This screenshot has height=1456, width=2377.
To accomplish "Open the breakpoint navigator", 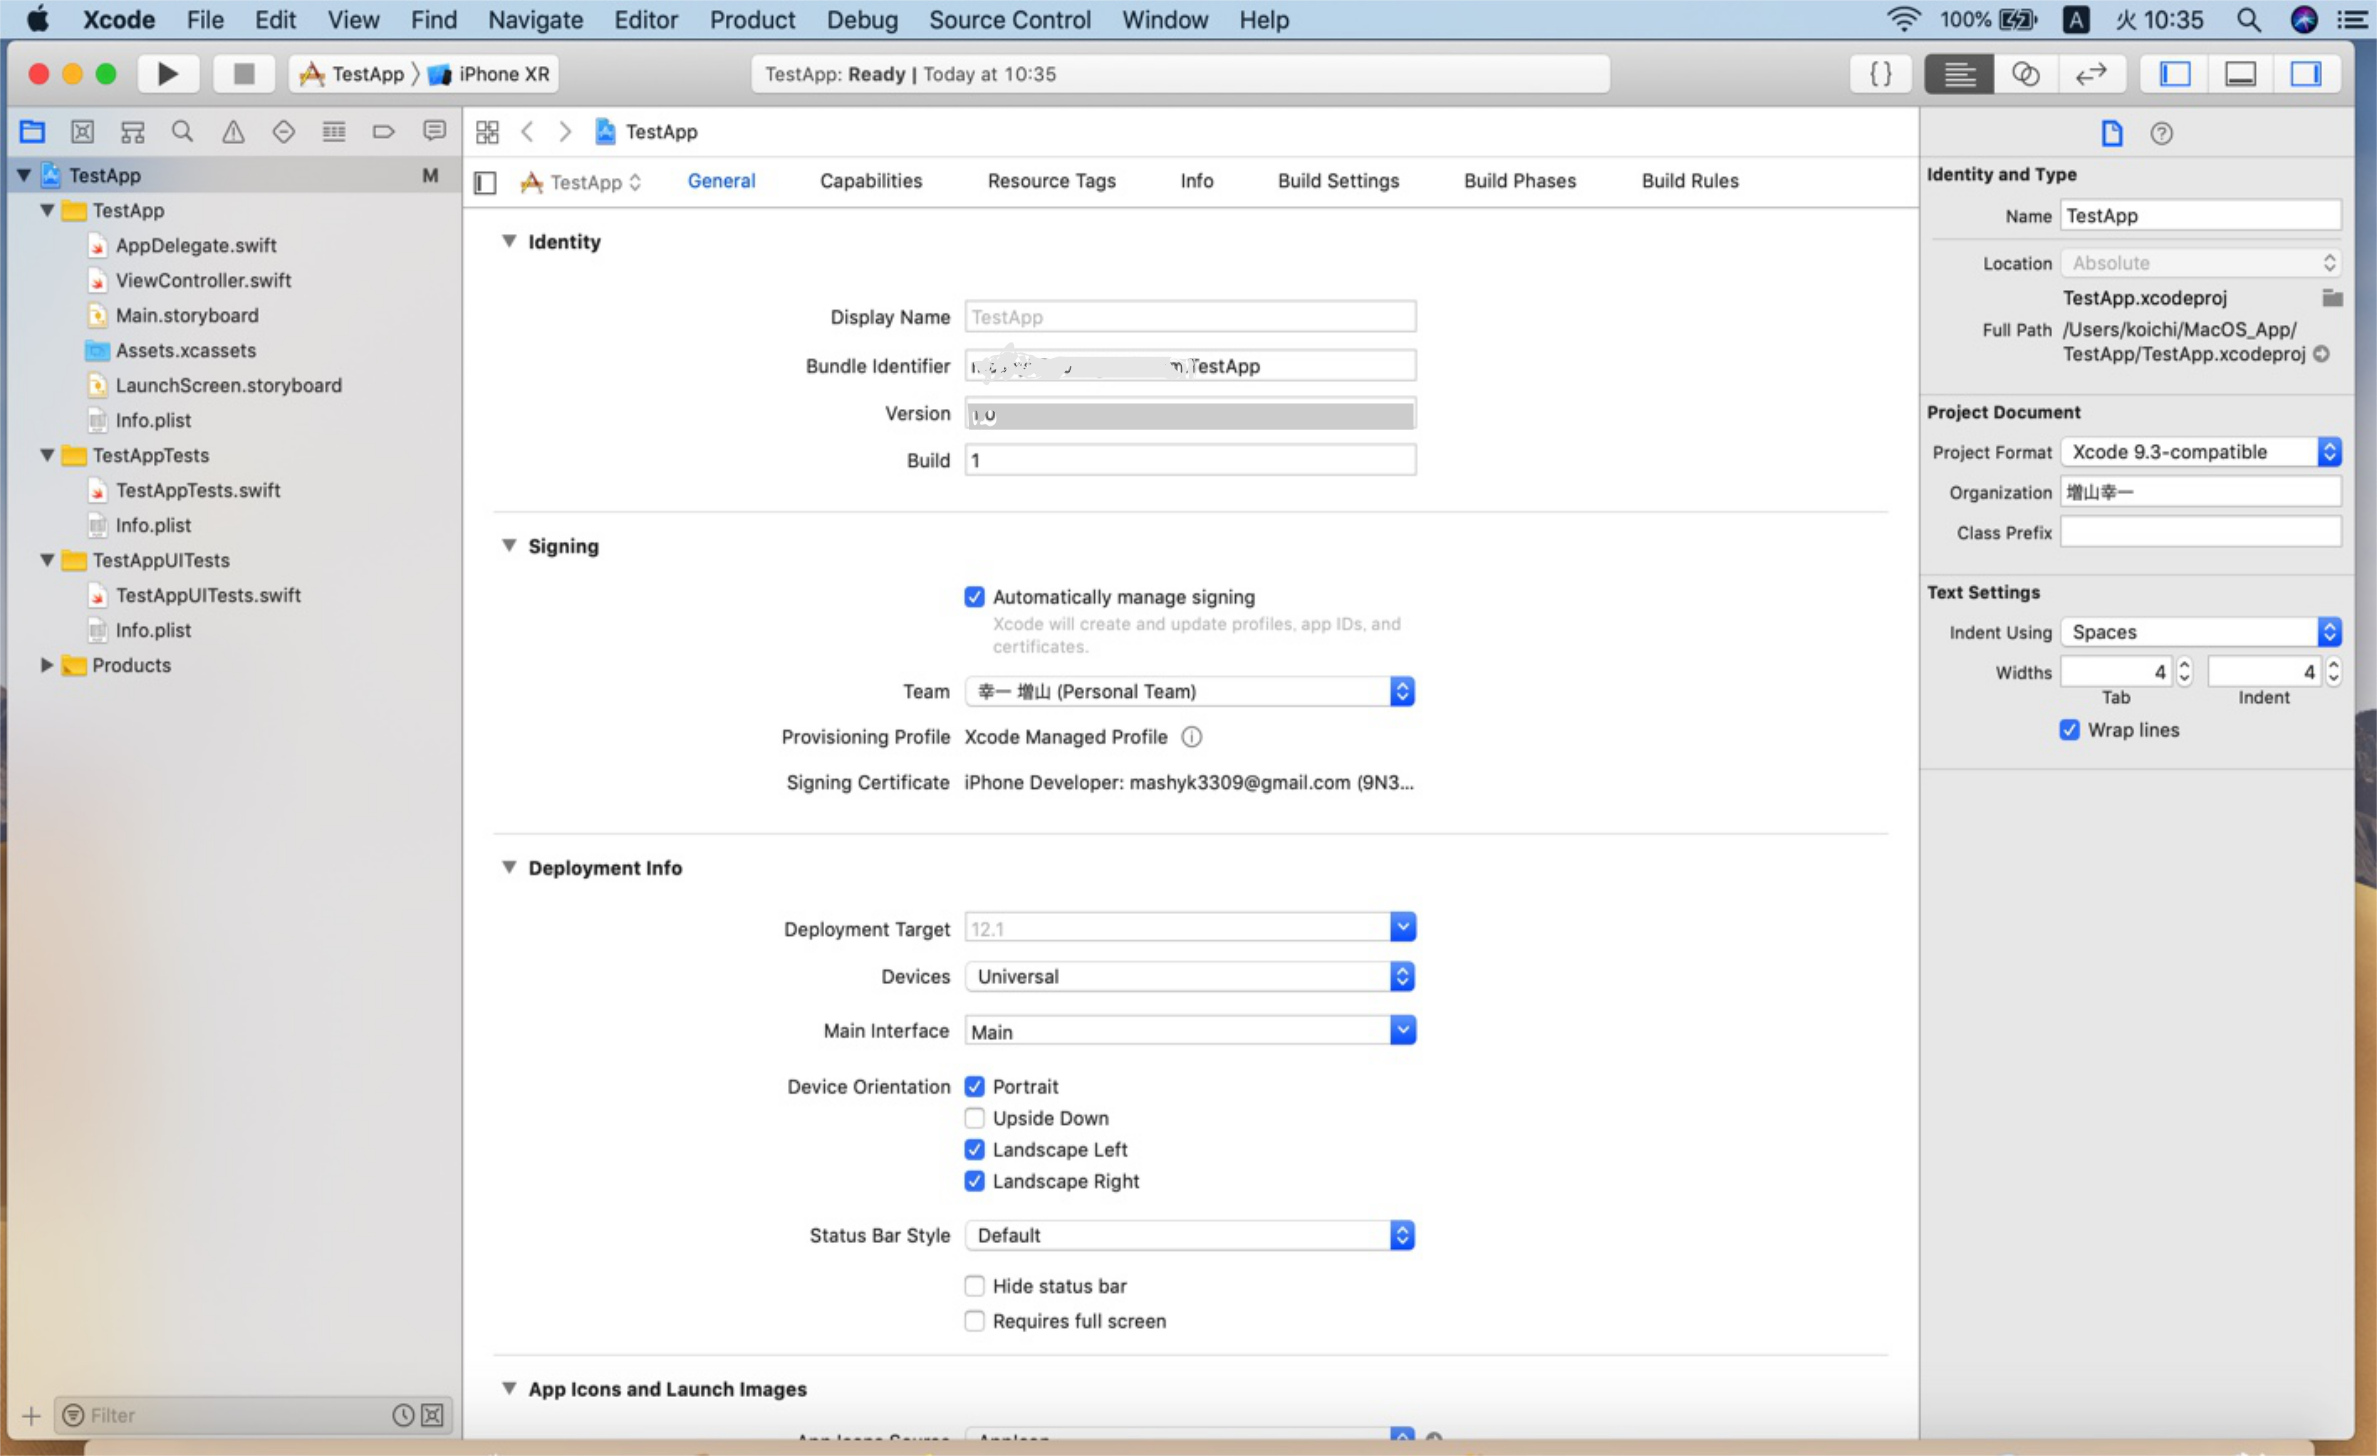I will [383, 131].
